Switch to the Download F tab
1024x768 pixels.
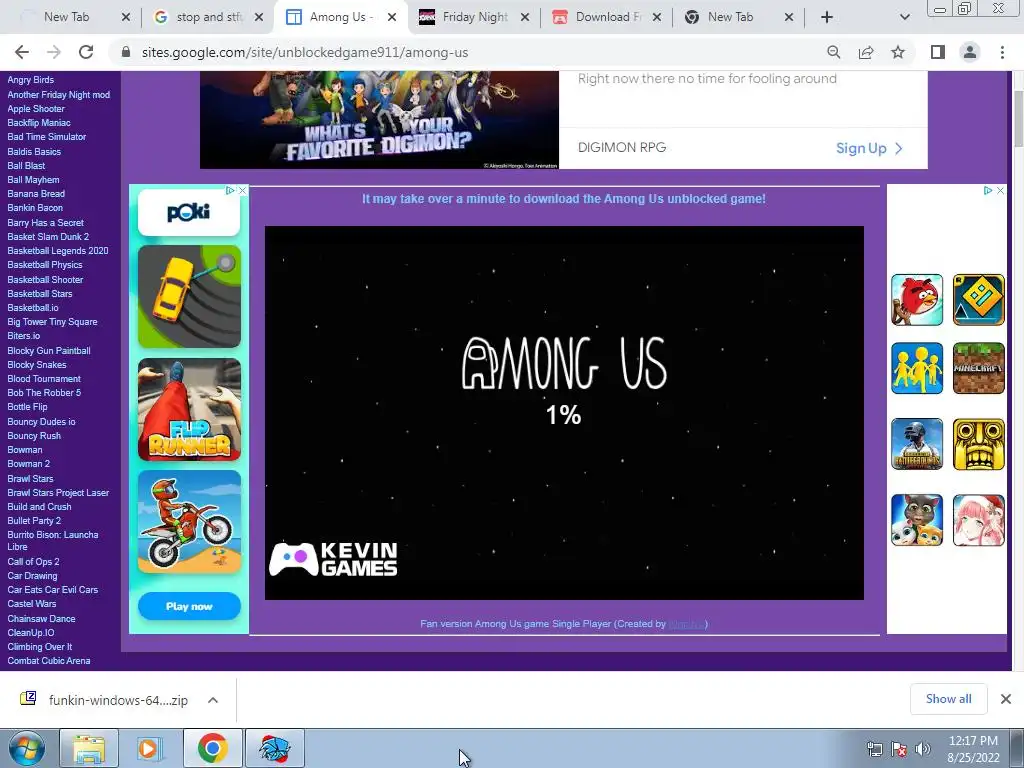(607, 17)
